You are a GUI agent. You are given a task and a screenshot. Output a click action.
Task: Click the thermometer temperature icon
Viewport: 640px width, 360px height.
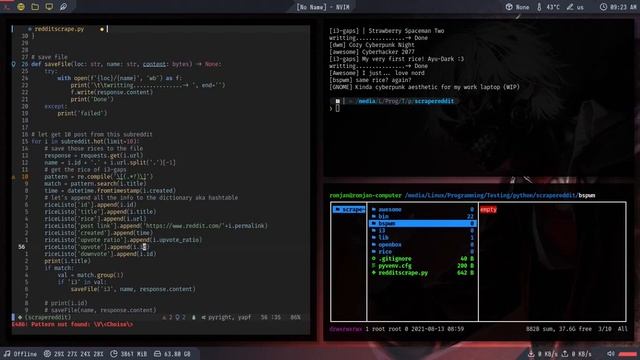(539, 7)
